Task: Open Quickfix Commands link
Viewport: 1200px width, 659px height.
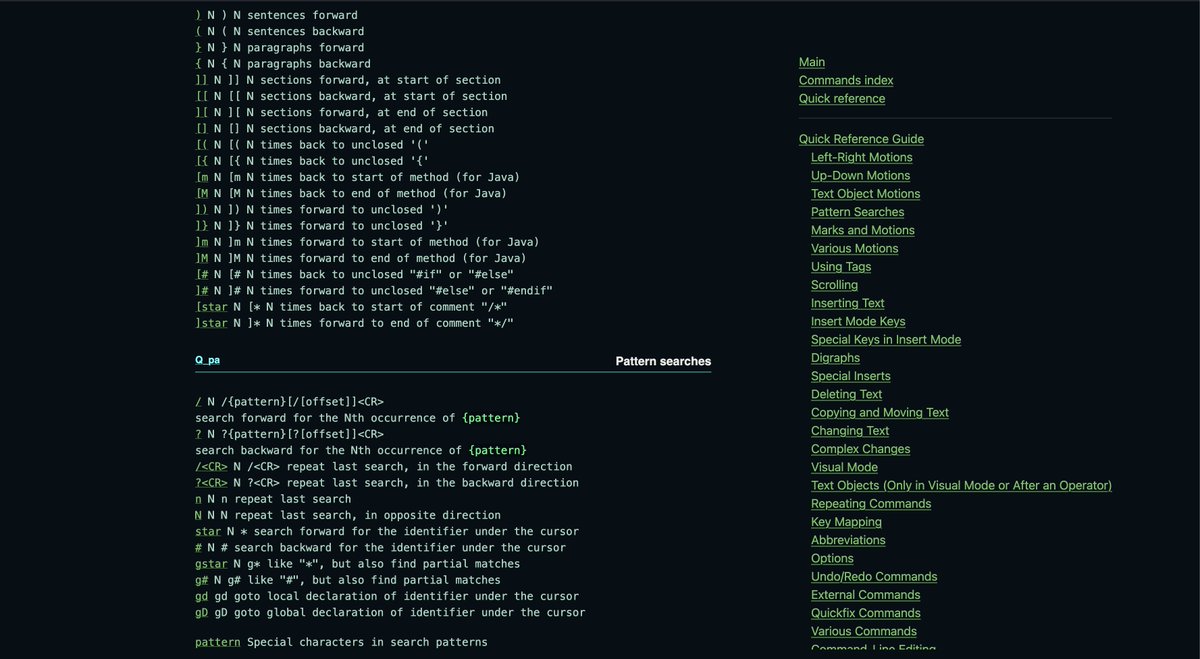Action: (866, 613)
